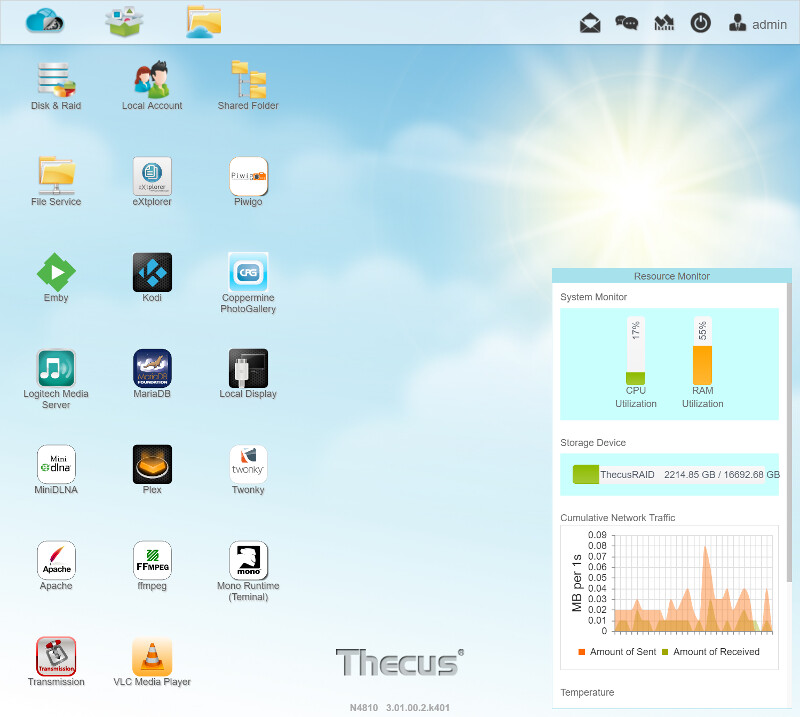Launch Plex
The image size is (800, 717).
[152, 464]
